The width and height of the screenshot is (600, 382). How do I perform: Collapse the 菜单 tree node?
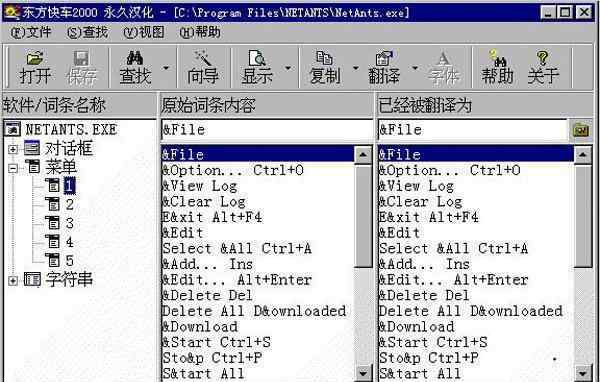click(x=13, y=168)
